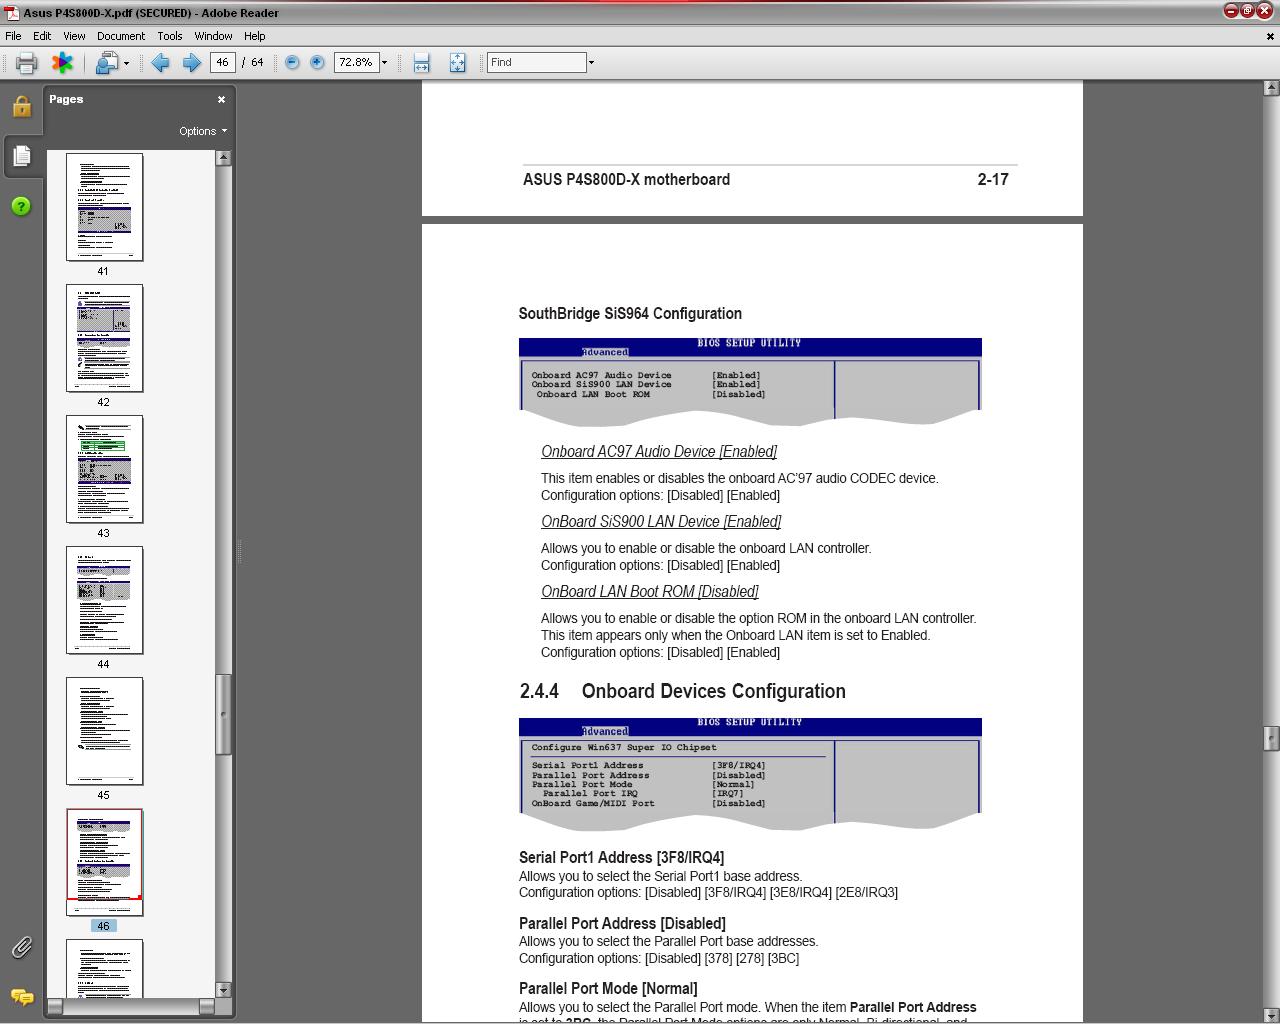Click heading 'OnBoard LAN Boot ROM [Disabled]'

tap(650, 592)
